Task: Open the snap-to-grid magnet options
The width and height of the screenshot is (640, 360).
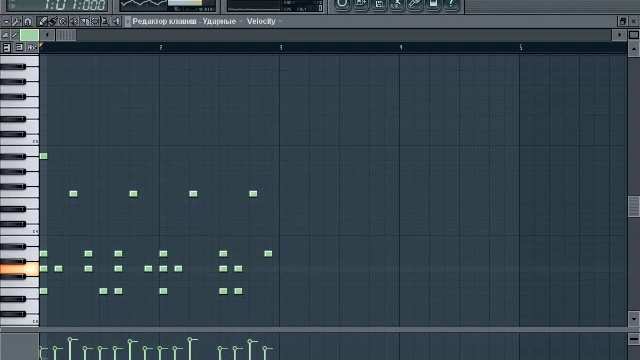Action: (28, 21)
